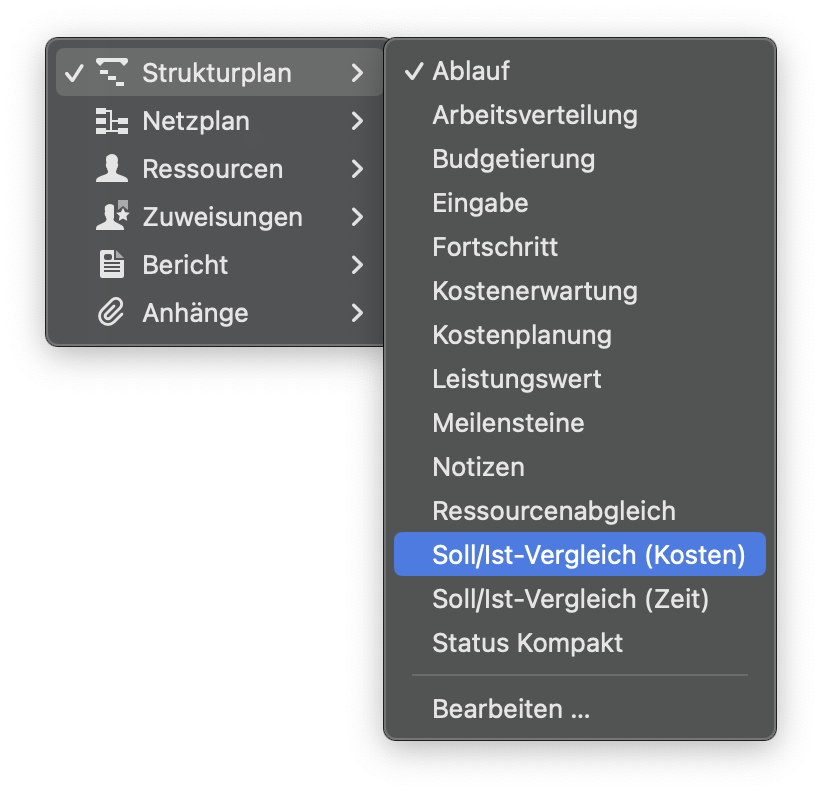This screenshot has height=794, width=822.
Task: Select the Arbeitsverteilung view
Action: tap(534, 115)
